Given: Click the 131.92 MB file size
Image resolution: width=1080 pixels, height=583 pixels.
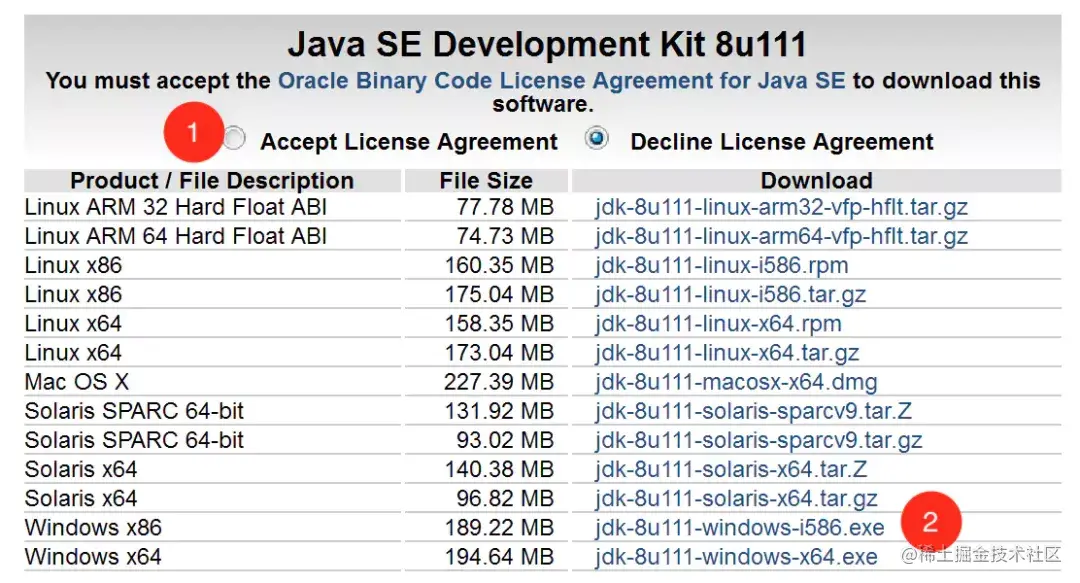Looking at the screenshot, I should (499, 411).
